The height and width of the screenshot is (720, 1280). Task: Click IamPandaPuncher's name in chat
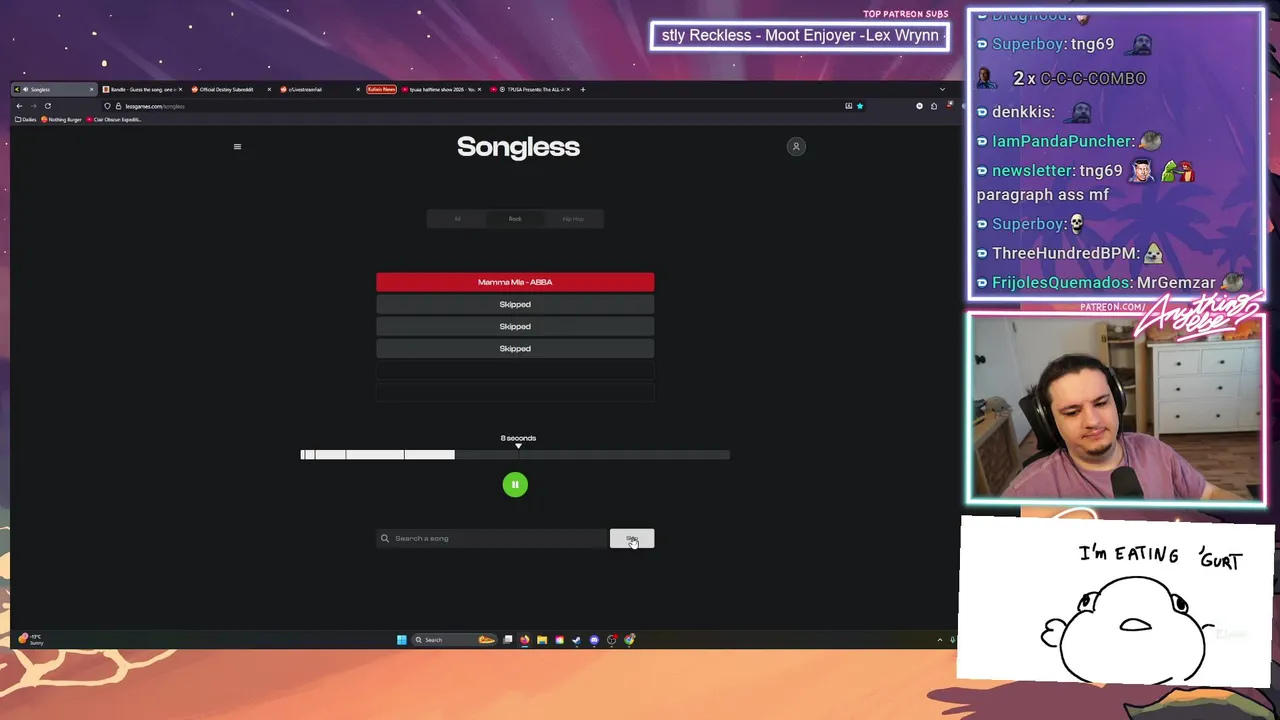(x=1062, y=141)
